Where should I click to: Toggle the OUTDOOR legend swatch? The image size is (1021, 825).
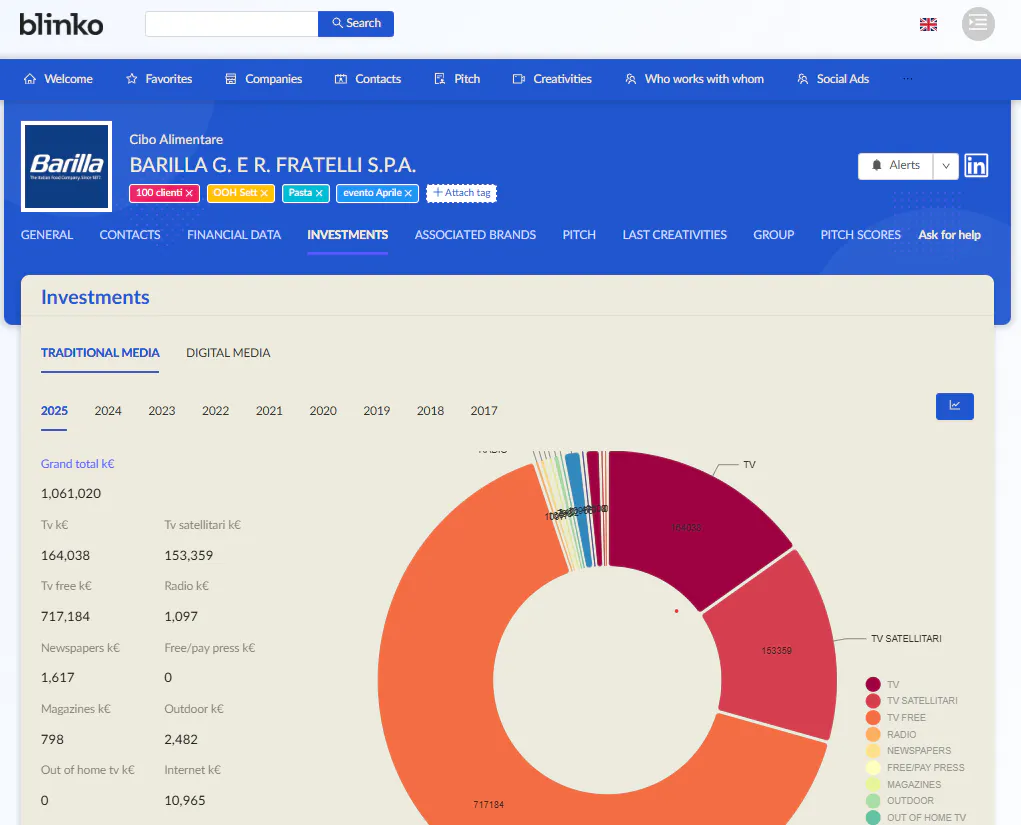873,801
